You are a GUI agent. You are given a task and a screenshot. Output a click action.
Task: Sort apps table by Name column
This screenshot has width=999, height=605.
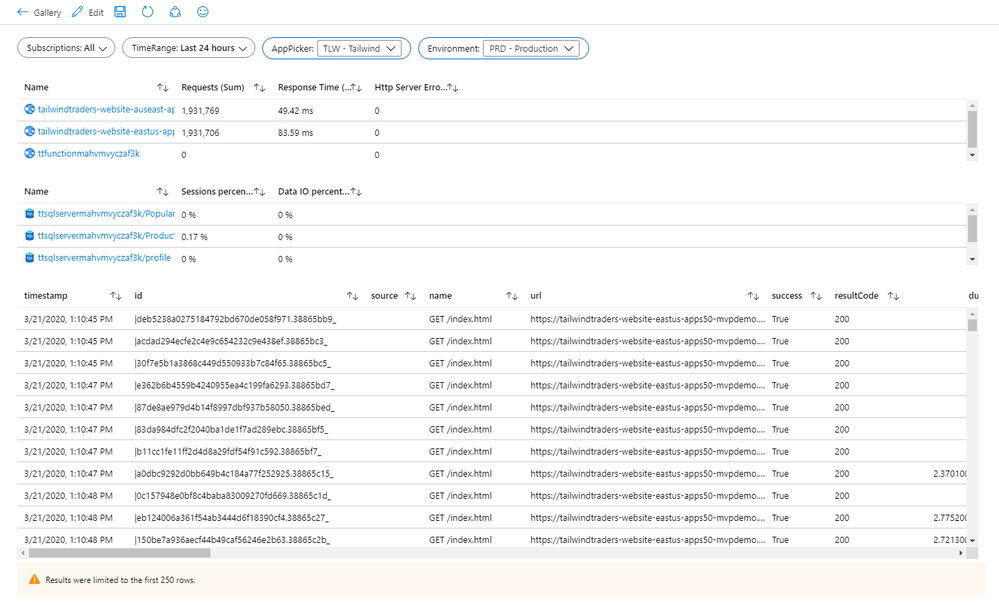pos(162,87)
